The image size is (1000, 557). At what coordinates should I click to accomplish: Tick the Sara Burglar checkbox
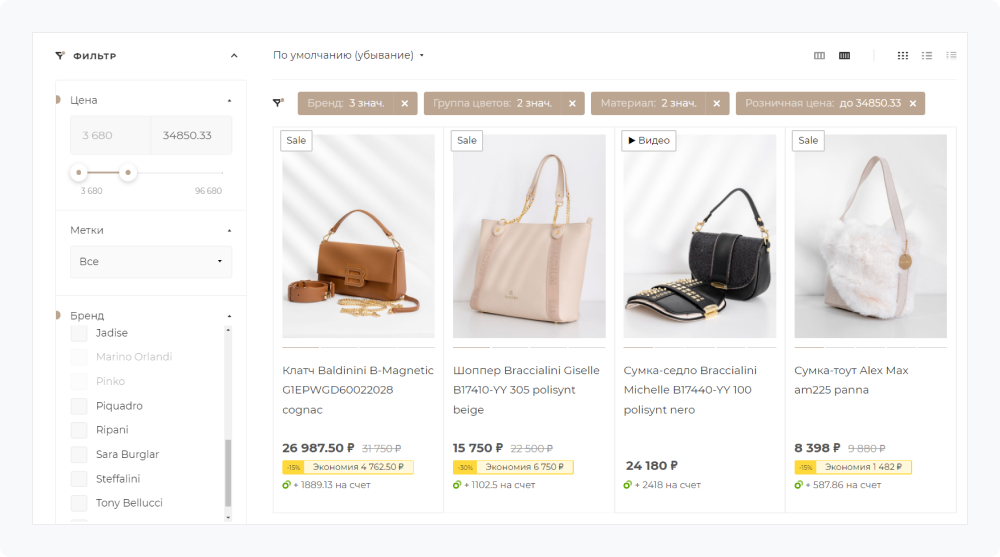pos(79,454)
